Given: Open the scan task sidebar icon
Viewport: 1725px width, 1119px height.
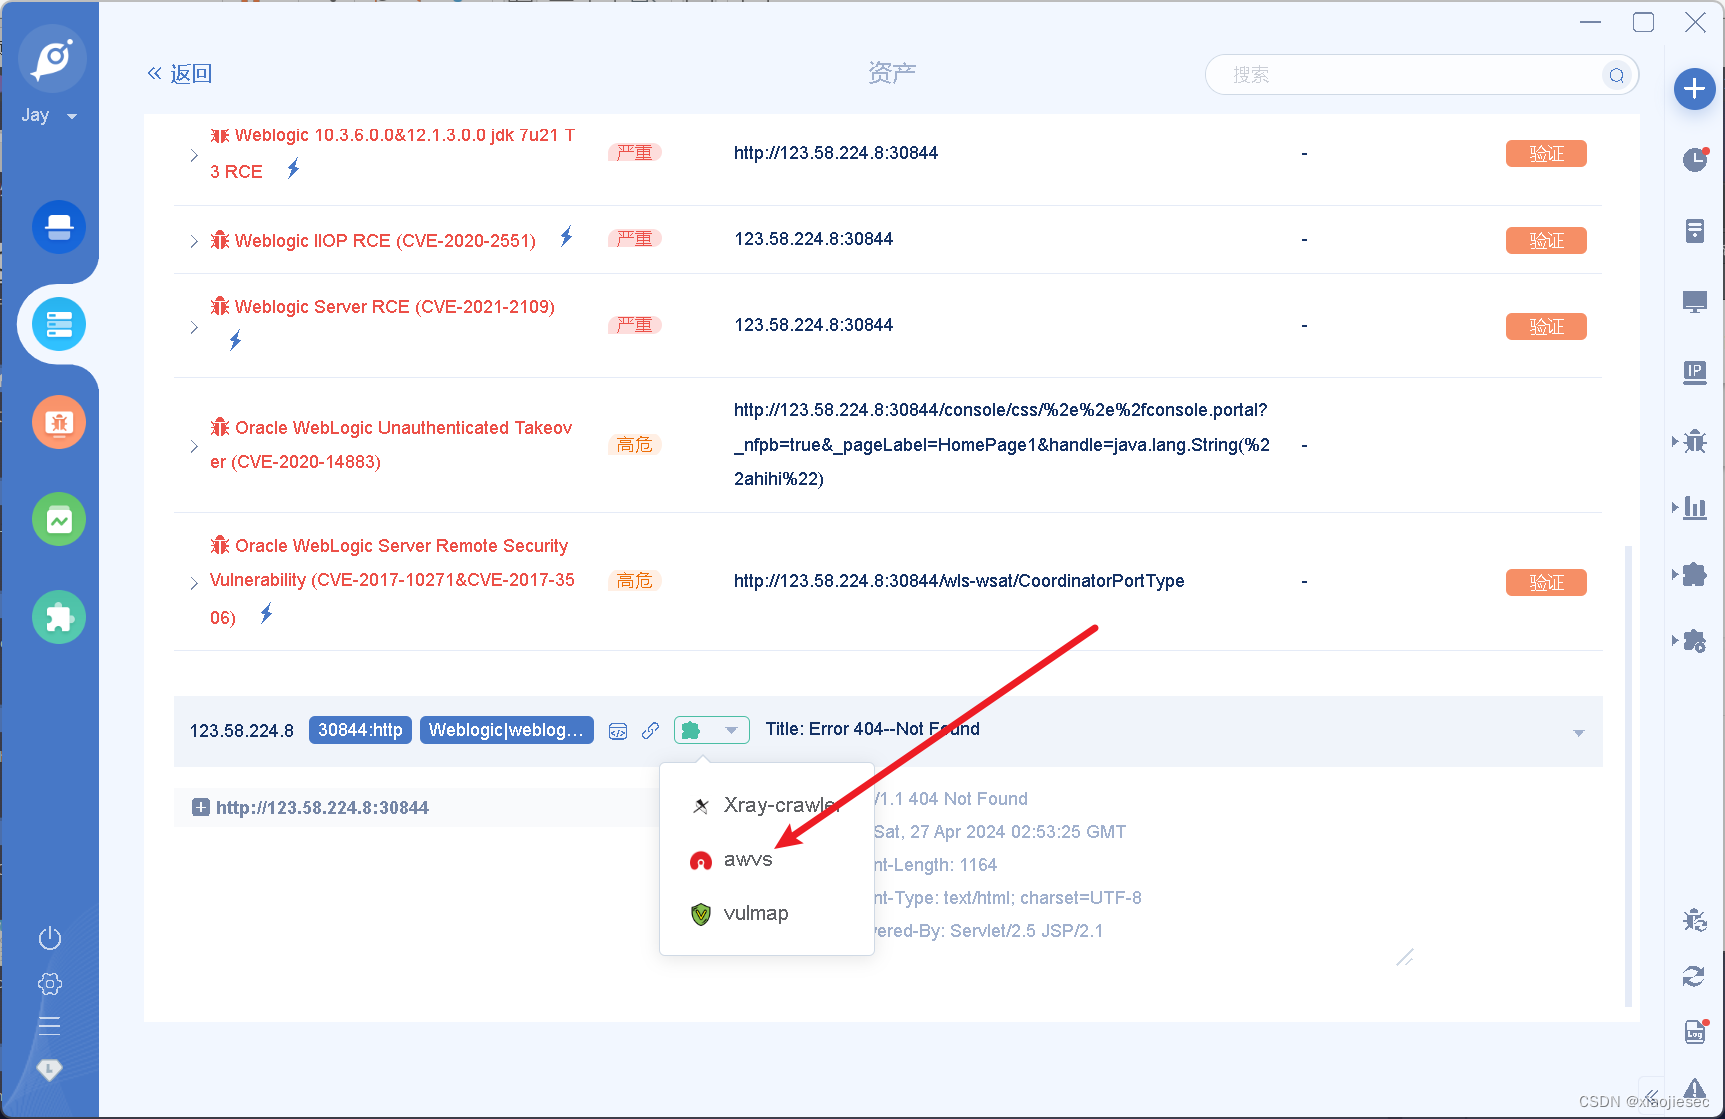Looking at the screenshot, I should click(59, 227).
